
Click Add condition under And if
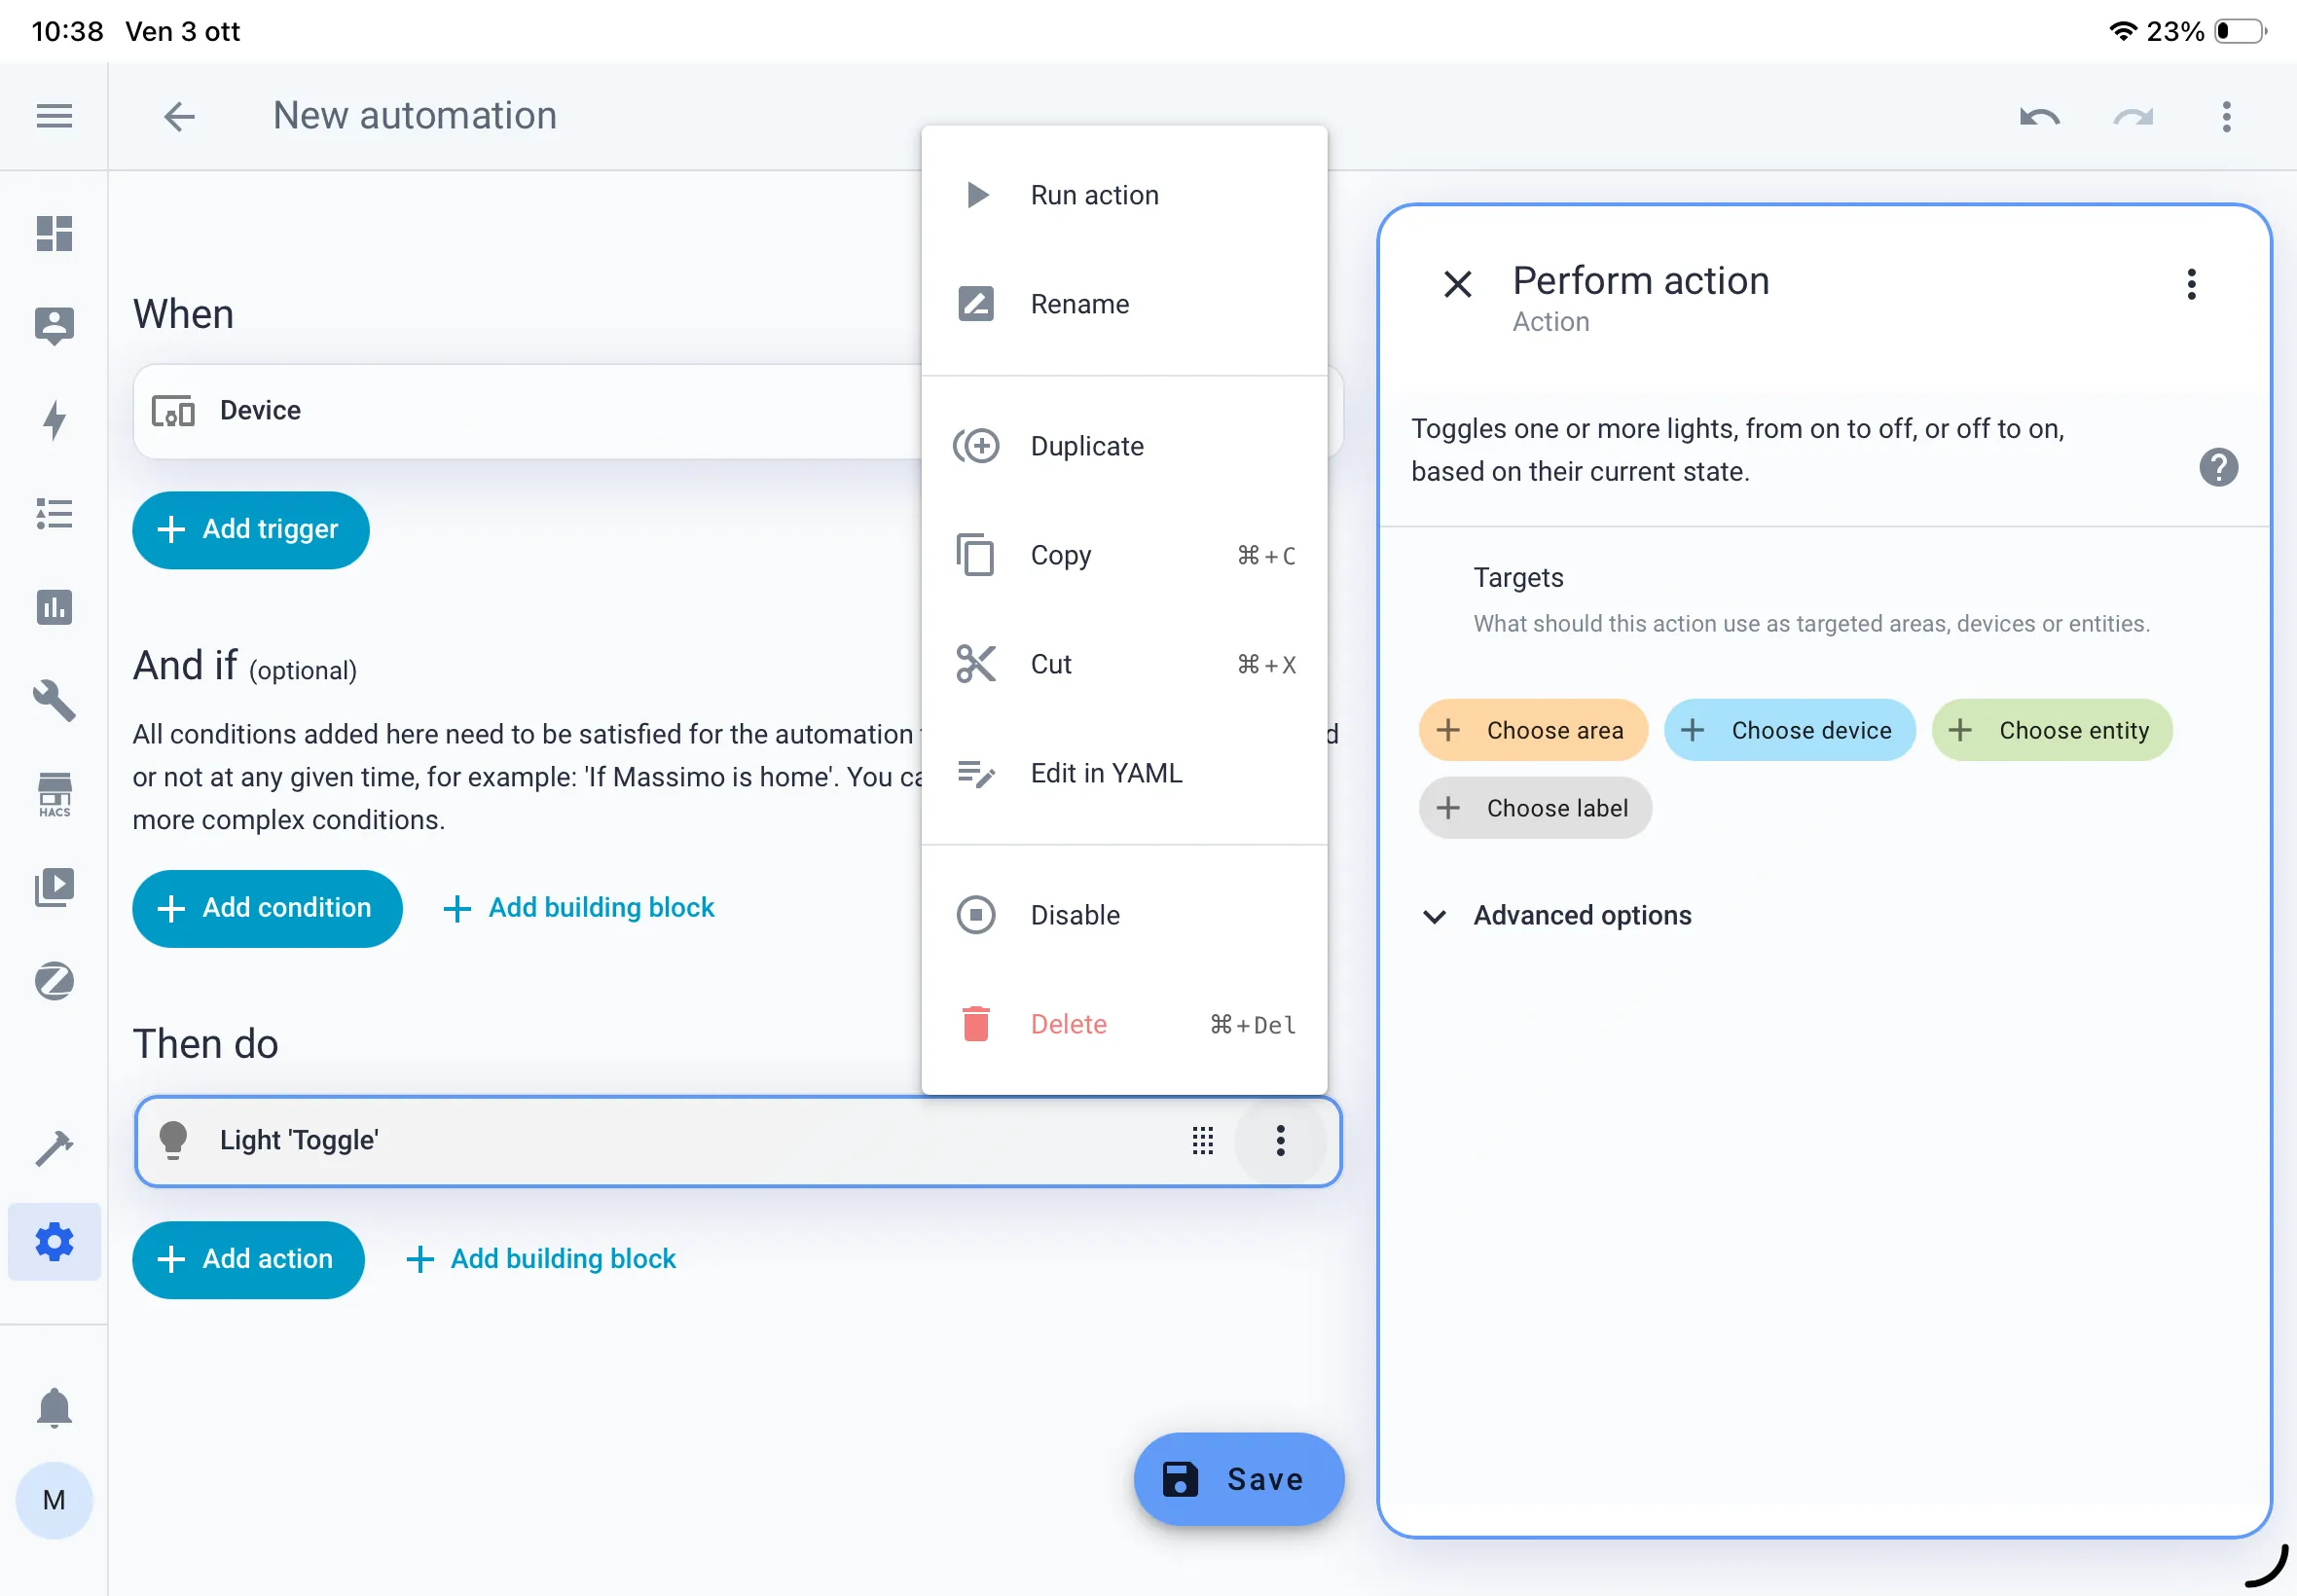click(267, 908)
